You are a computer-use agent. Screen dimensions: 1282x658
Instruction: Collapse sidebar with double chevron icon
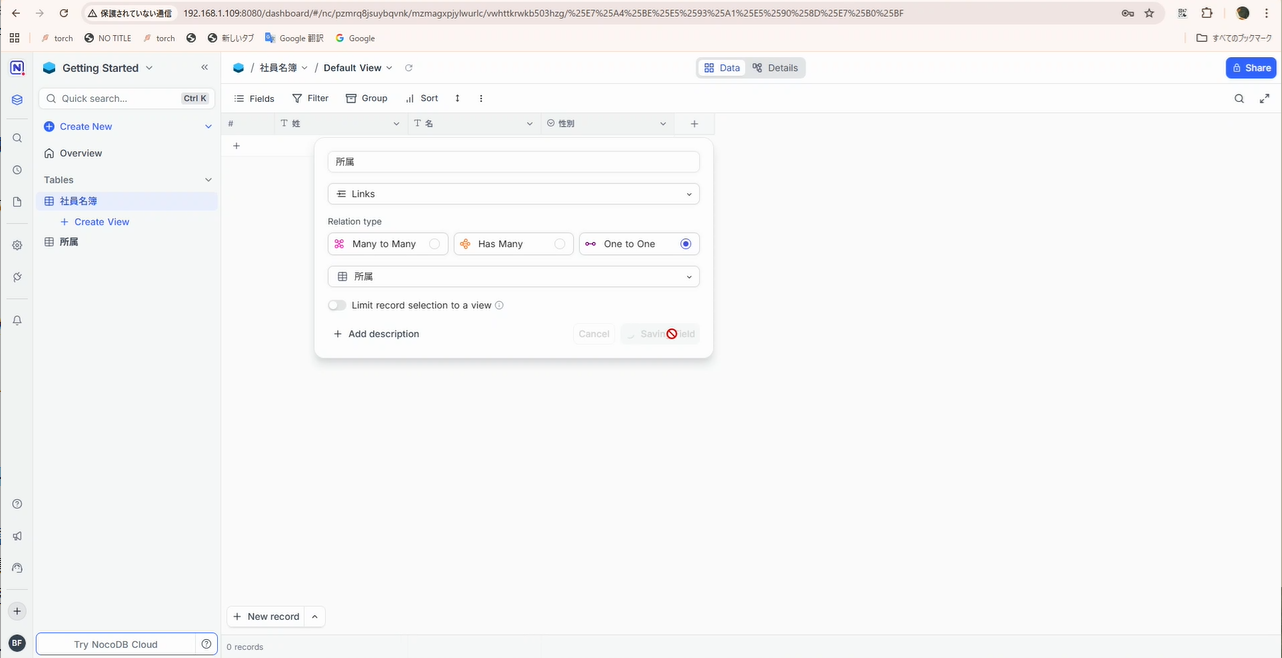coord(205,68)
